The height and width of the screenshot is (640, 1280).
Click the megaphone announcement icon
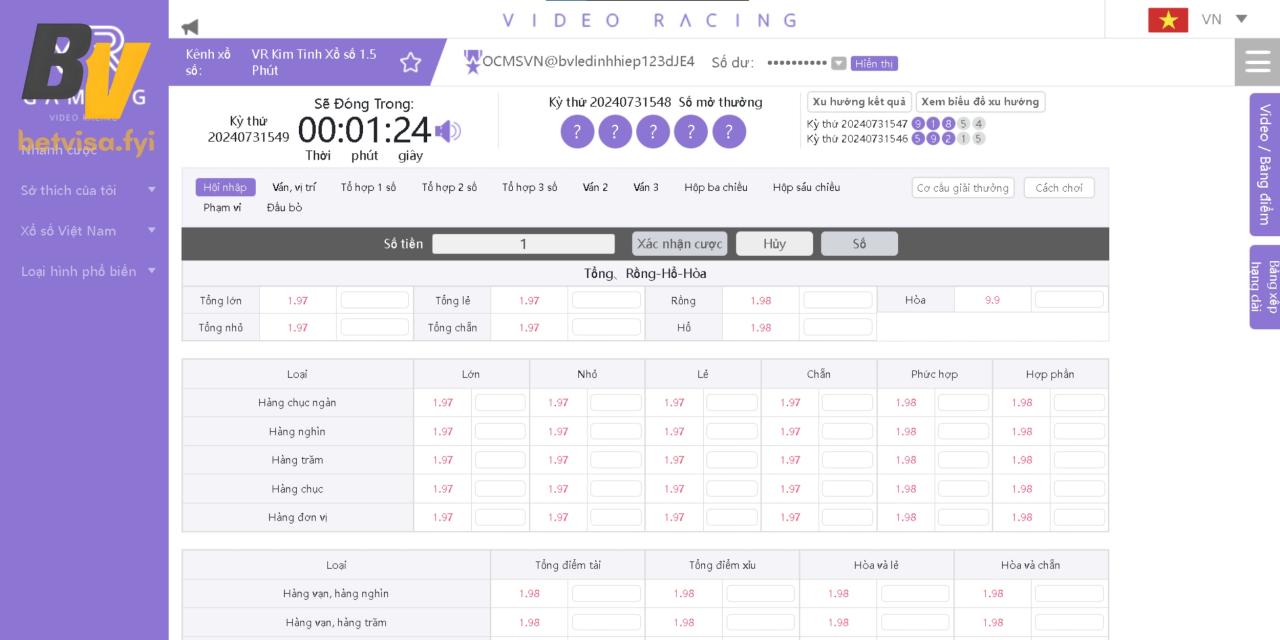coord(190,26)
